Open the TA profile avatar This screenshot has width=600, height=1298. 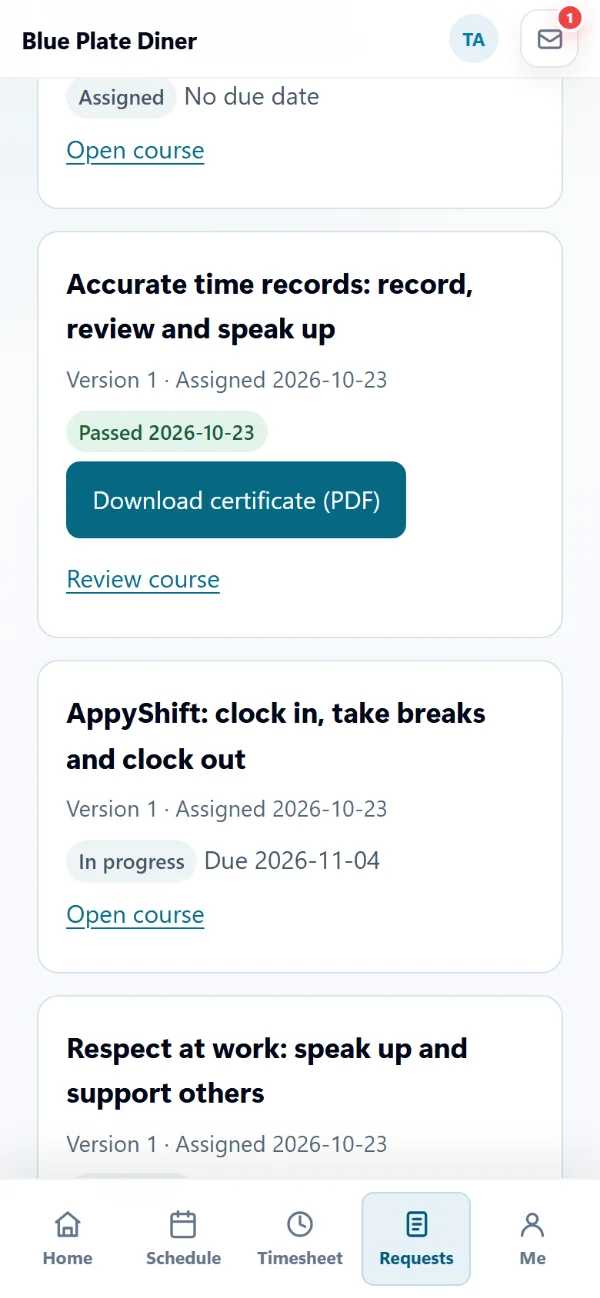coord(474,40)
